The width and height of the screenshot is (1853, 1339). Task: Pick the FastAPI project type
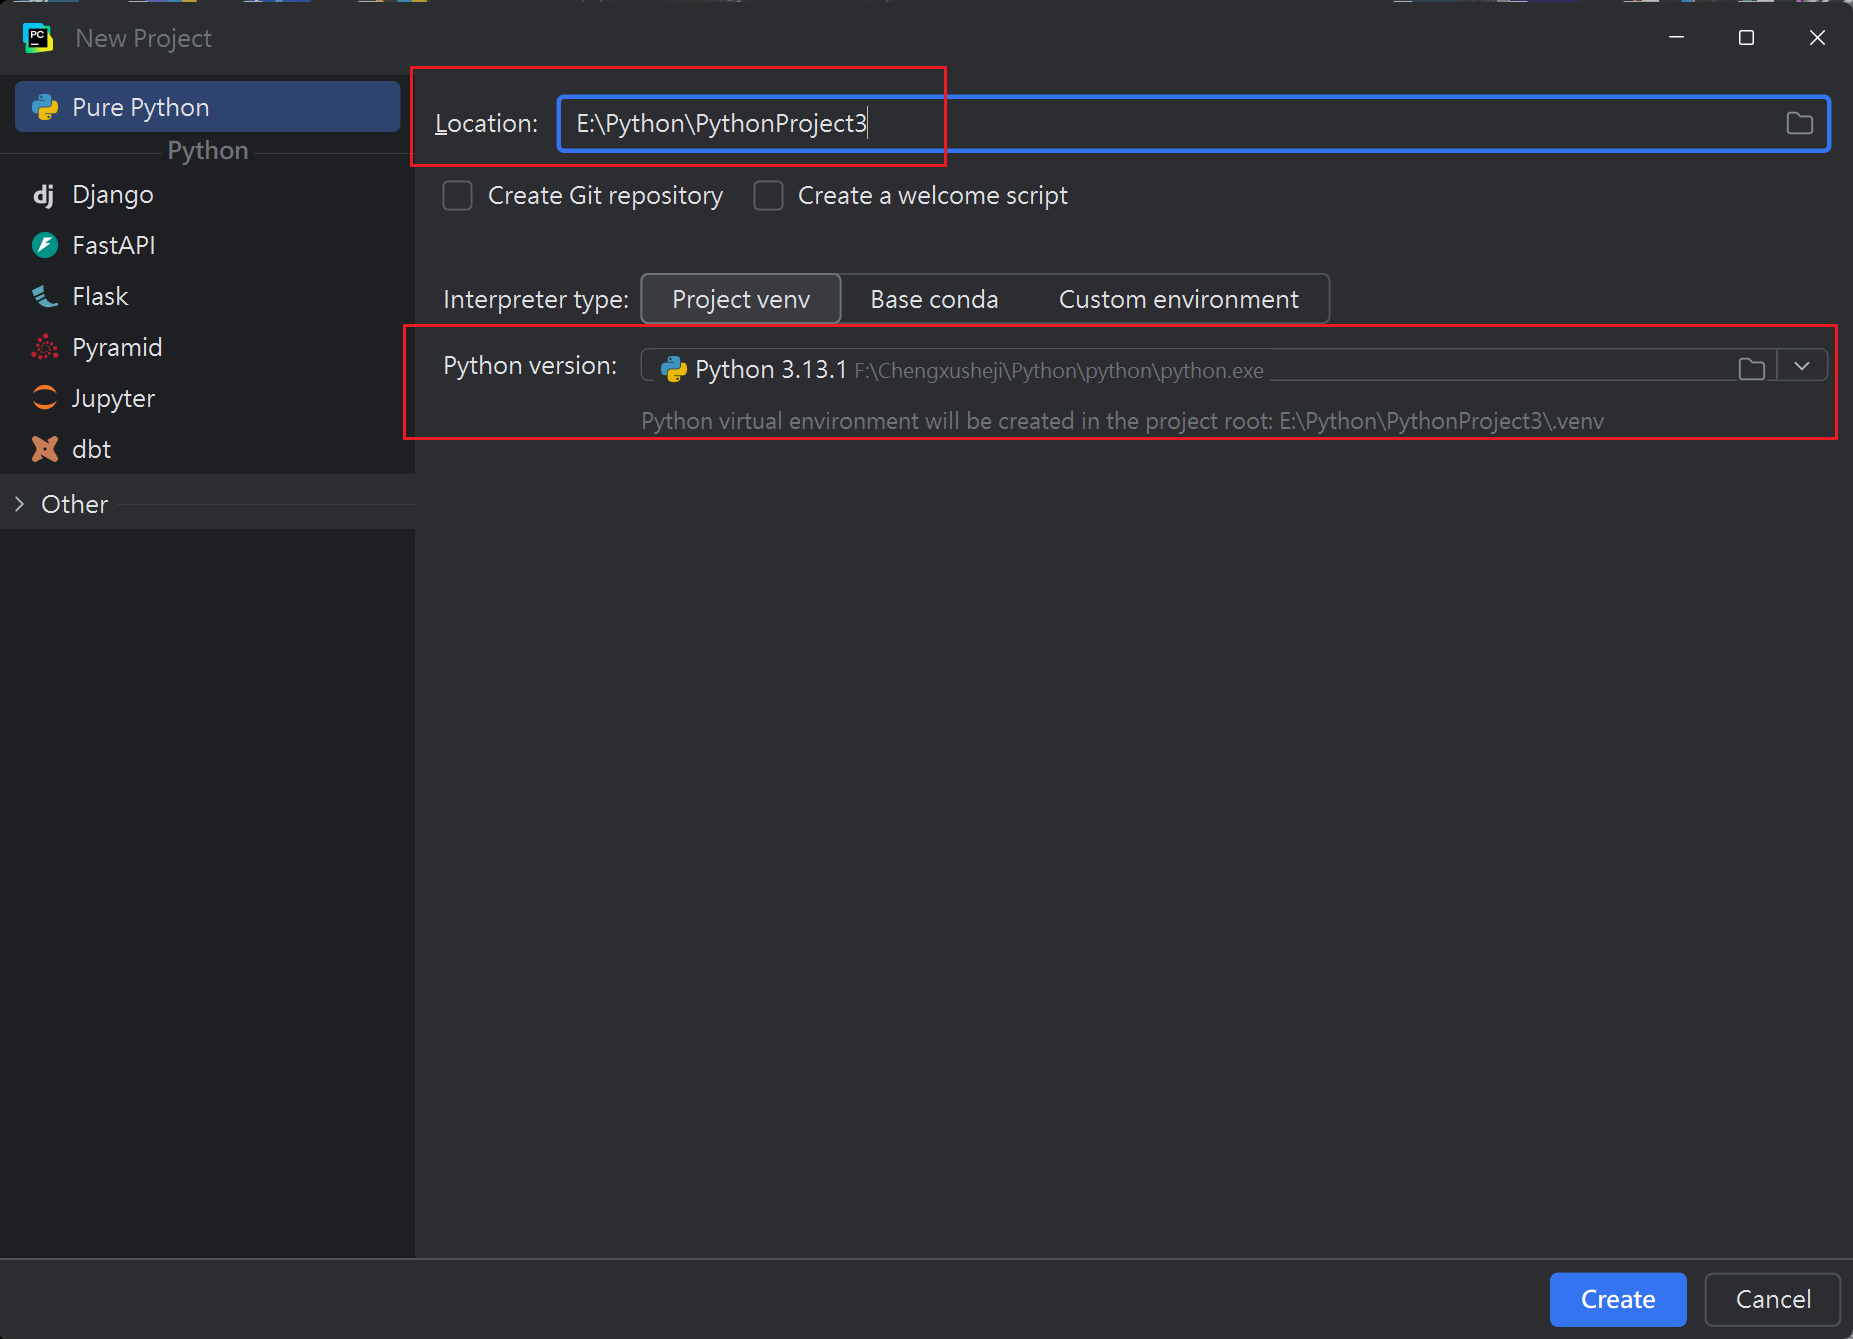(207, 245)
